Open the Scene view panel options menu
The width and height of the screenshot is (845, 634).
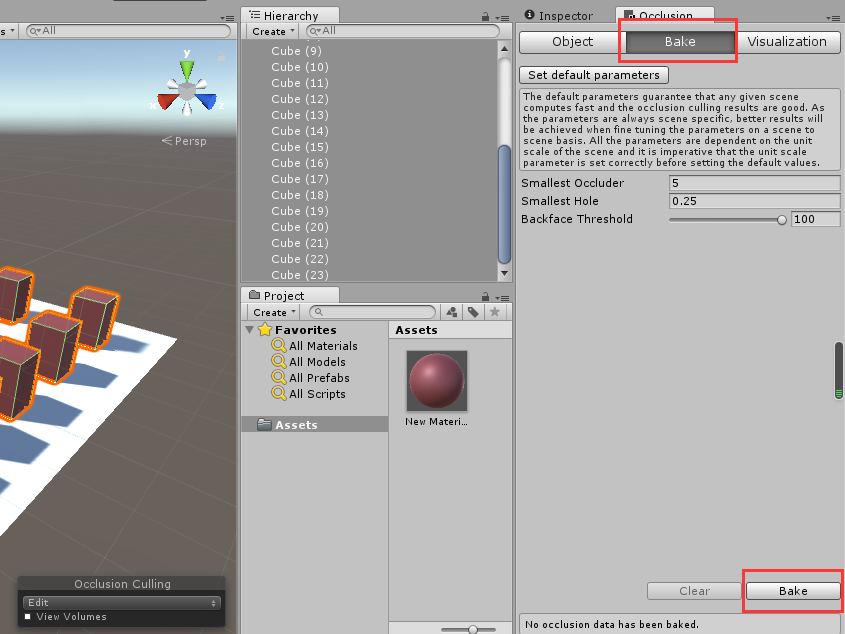[x=227, y=18]
